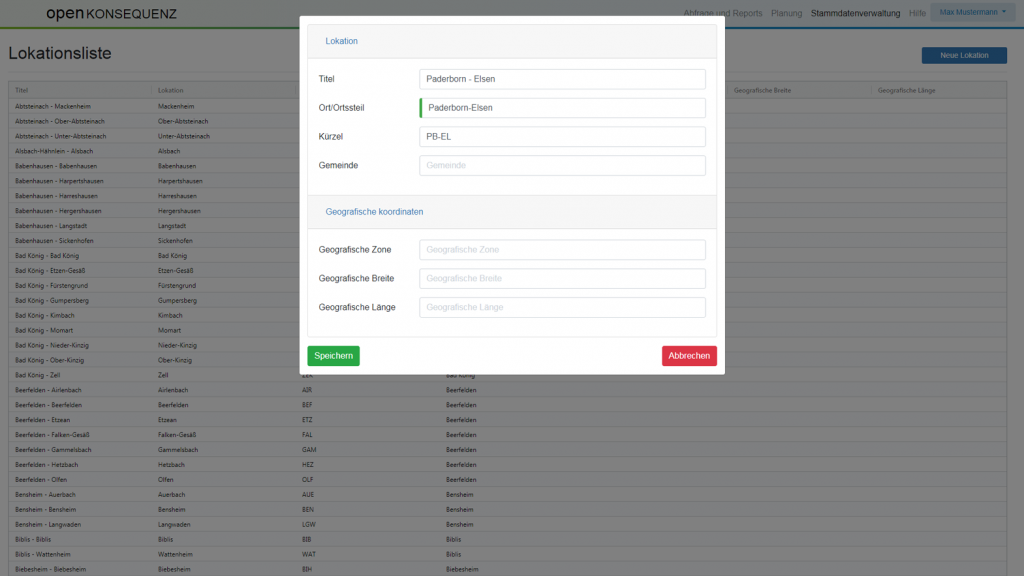This screenshot has height=576, width=1024.
Task: Focus the Titel input field
Action: [x=562, y=79]
